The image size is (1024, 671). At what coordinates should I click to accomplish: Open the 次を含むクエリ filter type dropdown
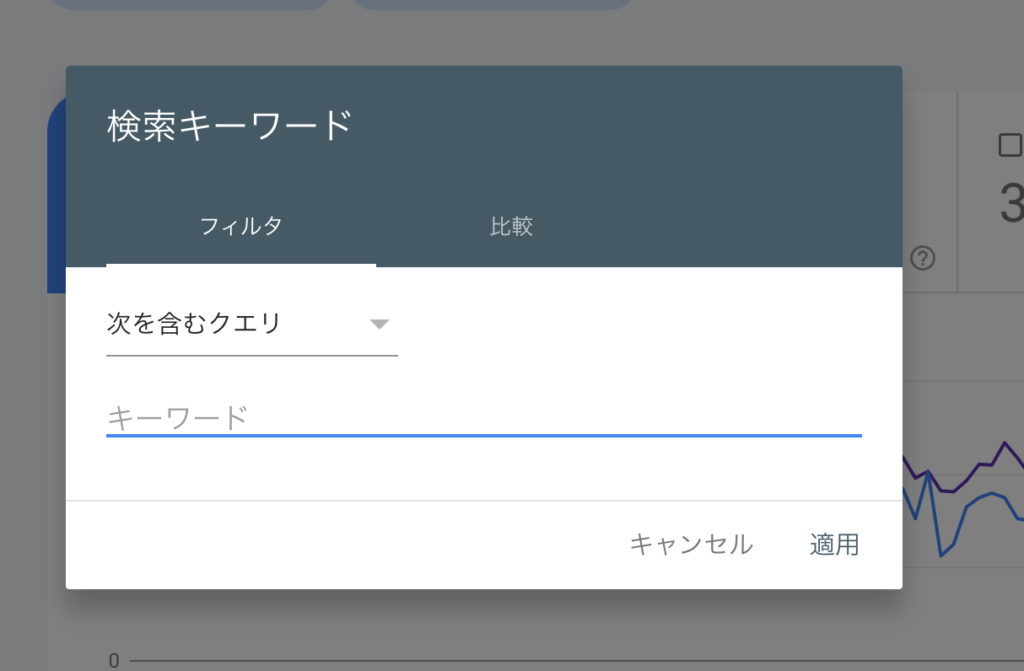252,325
